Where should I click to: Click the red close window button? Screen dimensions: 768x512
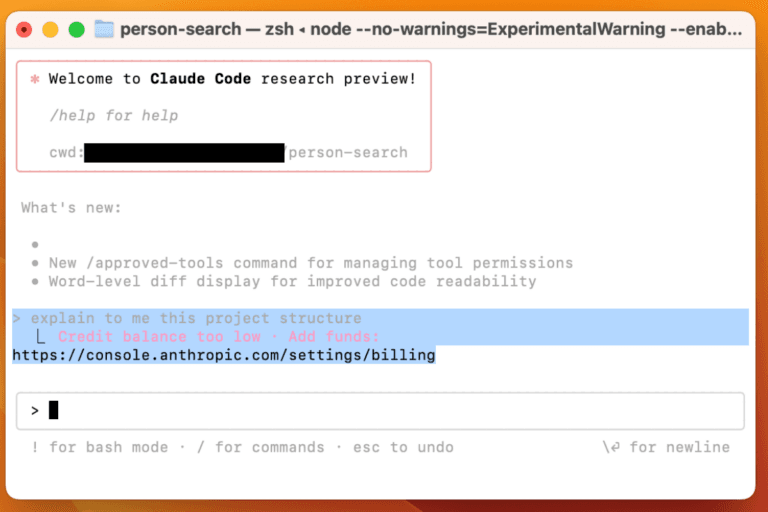click(x=24, y=30)
